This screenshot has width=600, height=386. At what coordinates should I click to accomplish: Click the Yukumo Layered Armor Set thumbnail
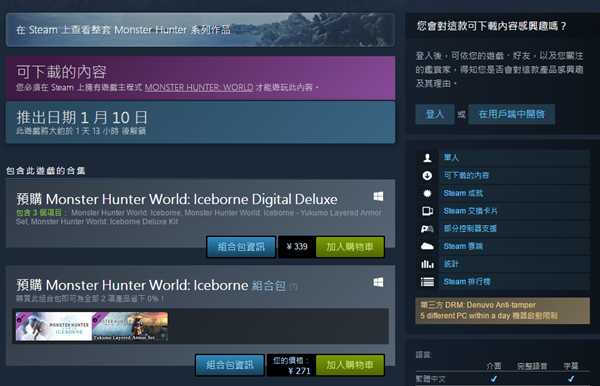coord(130,326)
